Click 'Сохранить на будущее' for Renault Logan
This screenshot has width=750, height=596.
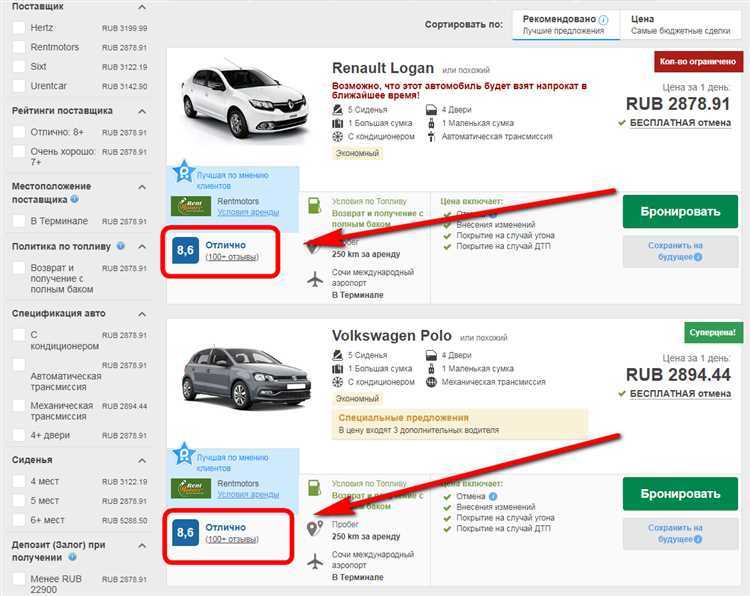[680, 251]
